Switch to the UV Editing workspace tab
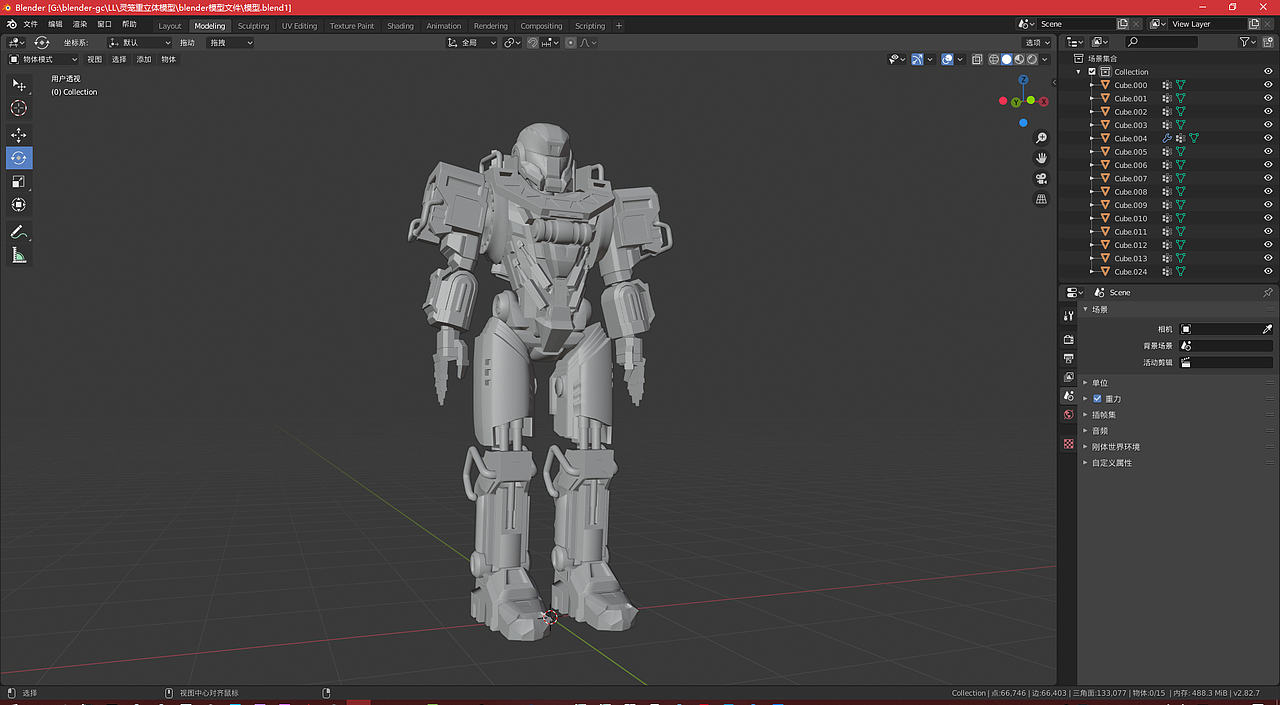This screenshot has width=1280, height=705. [299, 25]
